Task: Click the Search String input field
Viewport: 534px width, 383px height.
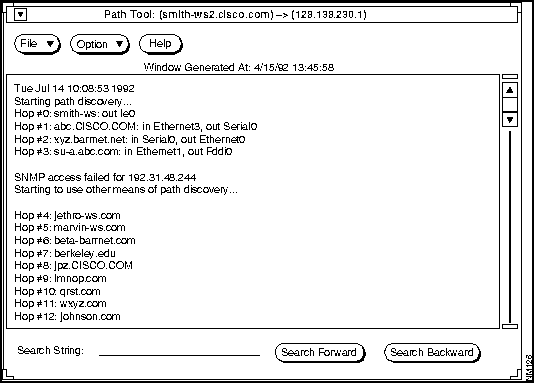Action: [x=179, y=351]
